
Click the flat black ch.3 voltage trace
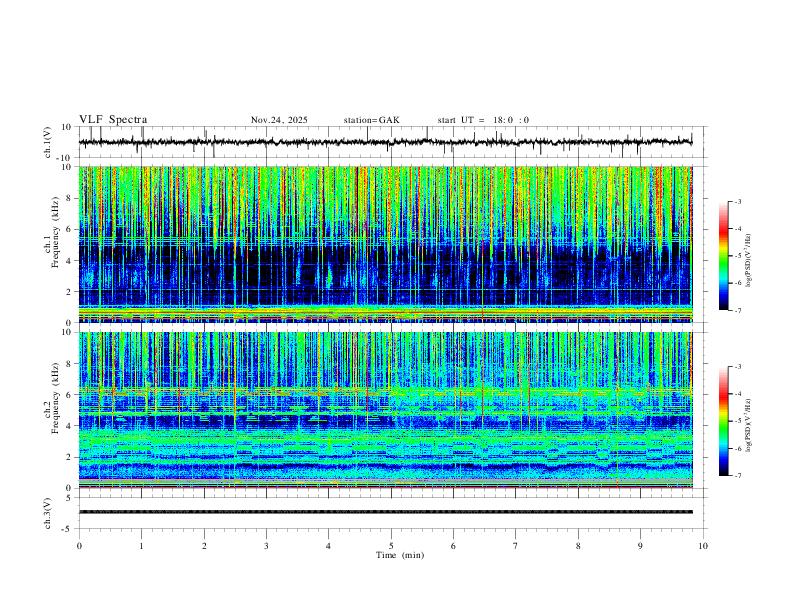pos(385,512)
